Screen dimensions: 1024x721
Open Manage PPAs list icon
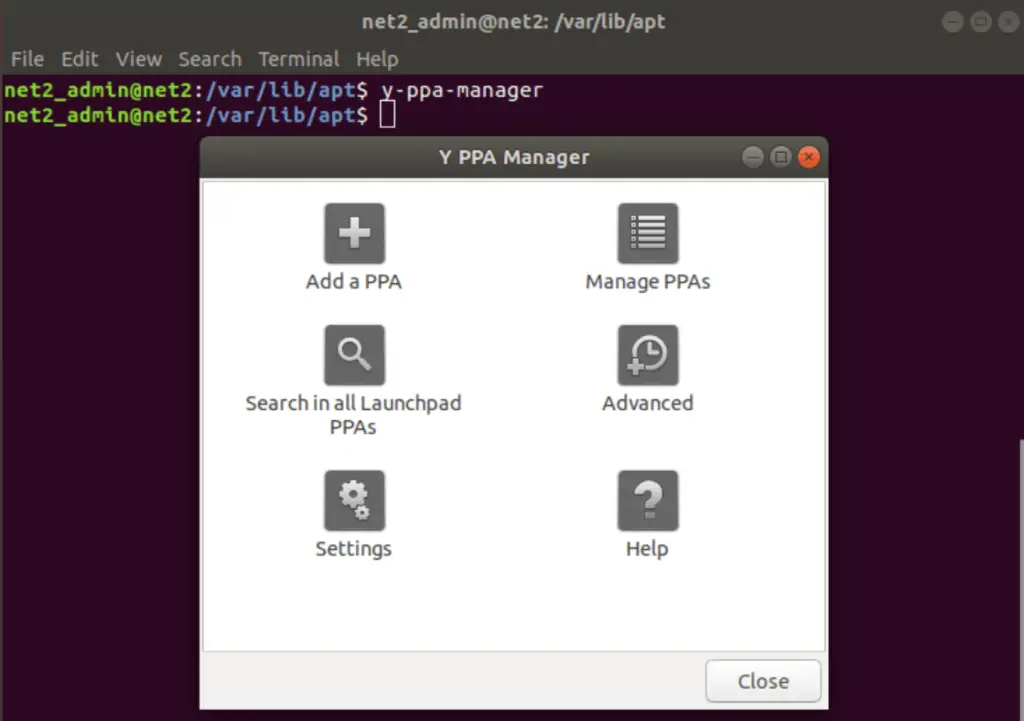point(647,234)
